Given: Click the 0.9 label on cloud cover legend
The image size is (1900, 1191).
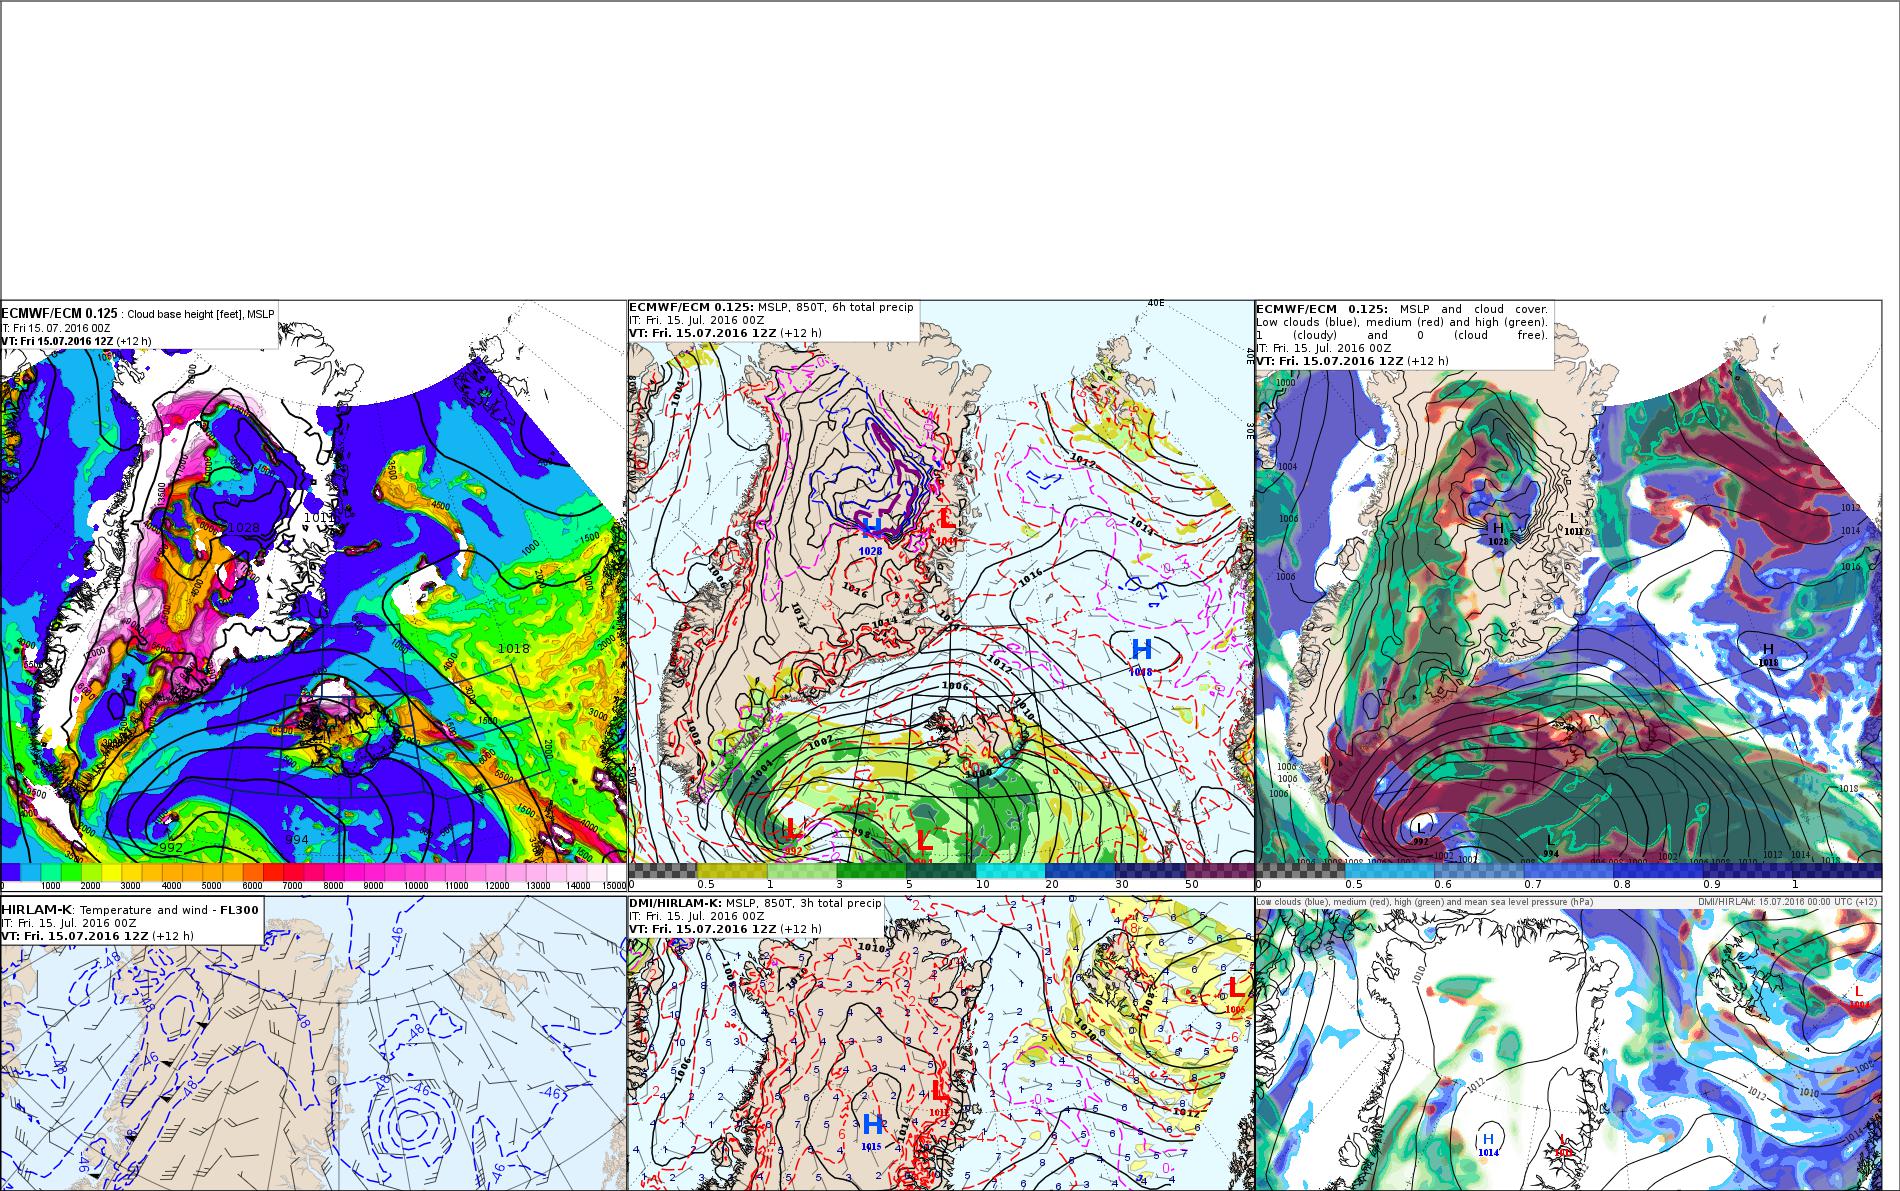Looking at the screenshot, I should tap(1712, 885).
